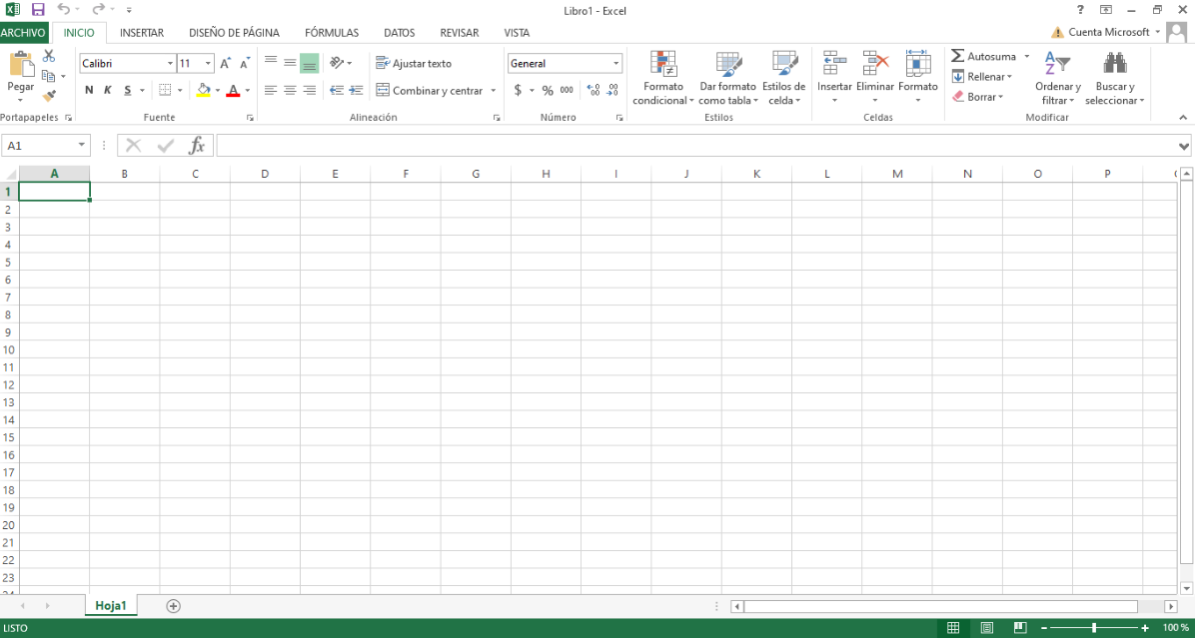Switch to the FÓRMULAS tab
The image size is (1195, 639).
point(331,33)
